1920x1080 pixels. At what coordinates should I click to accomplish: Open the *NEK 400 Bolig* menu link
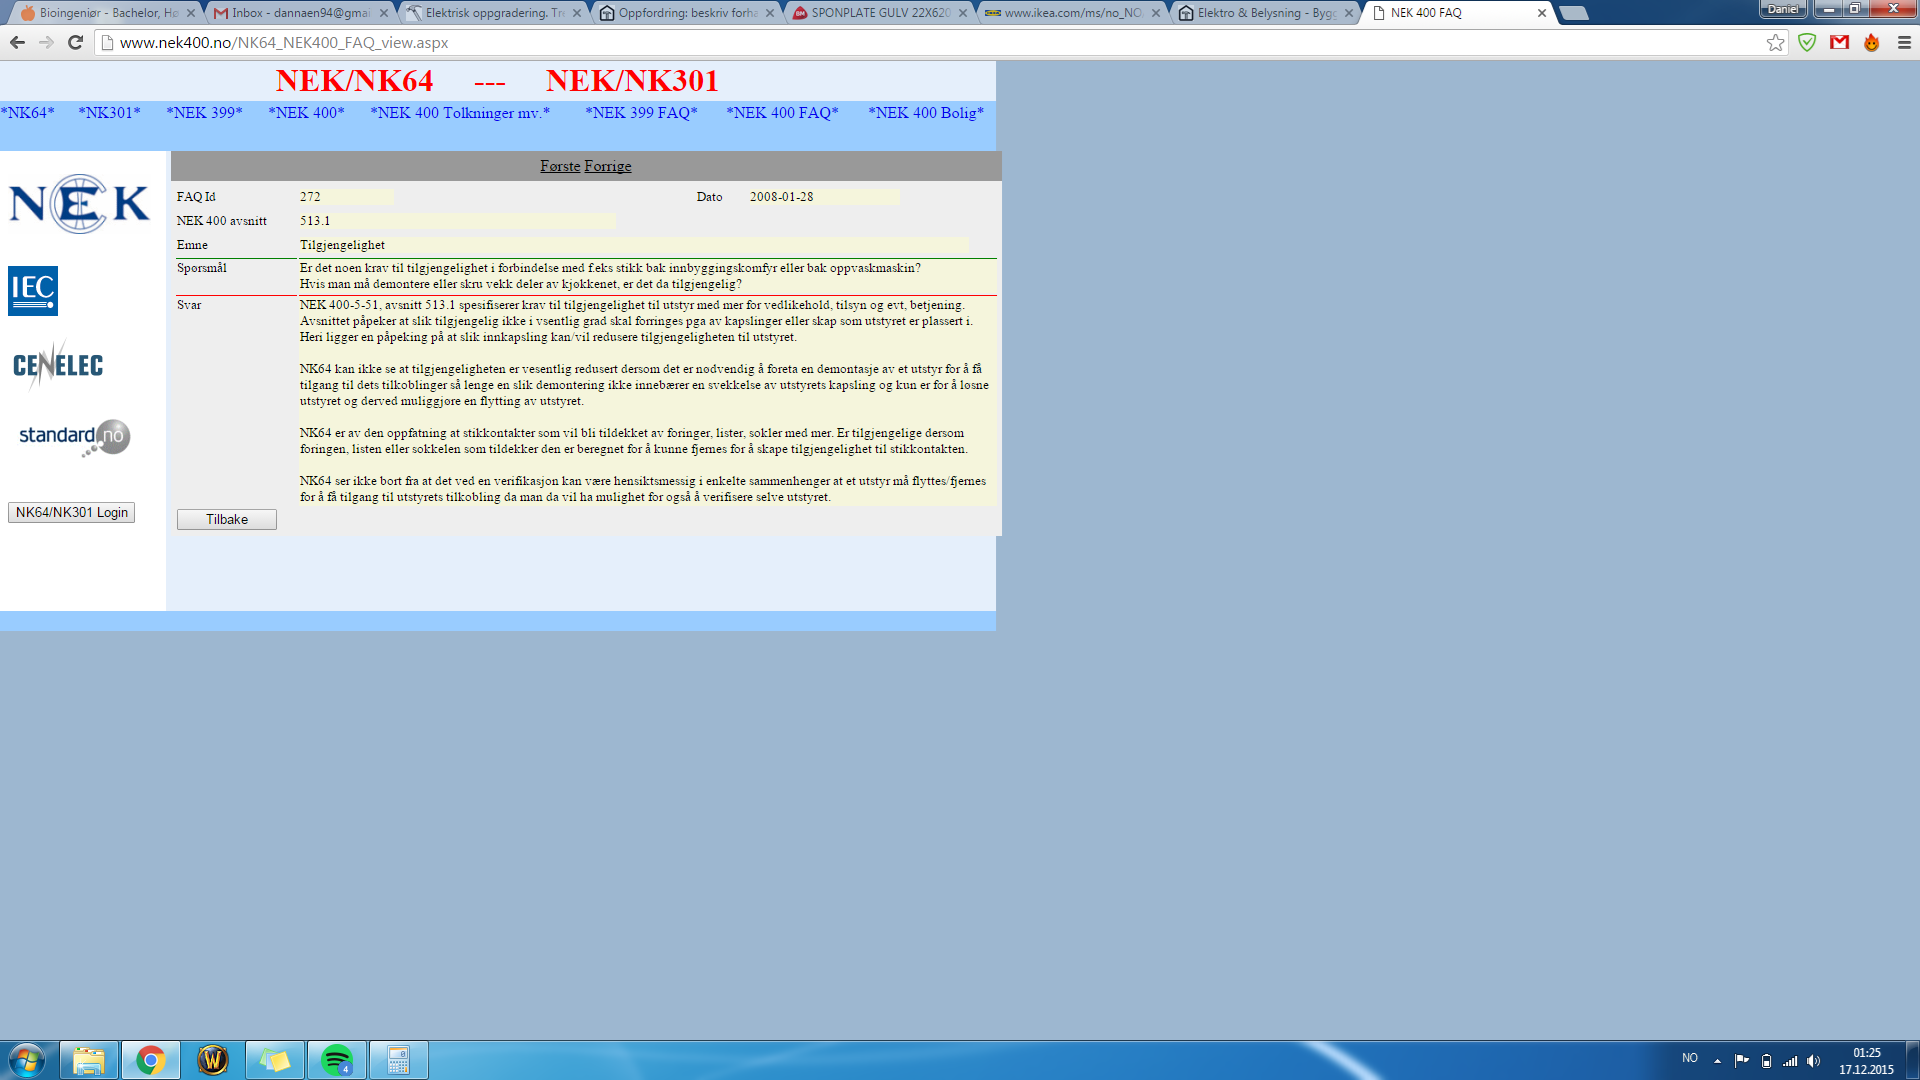point(925,113)
